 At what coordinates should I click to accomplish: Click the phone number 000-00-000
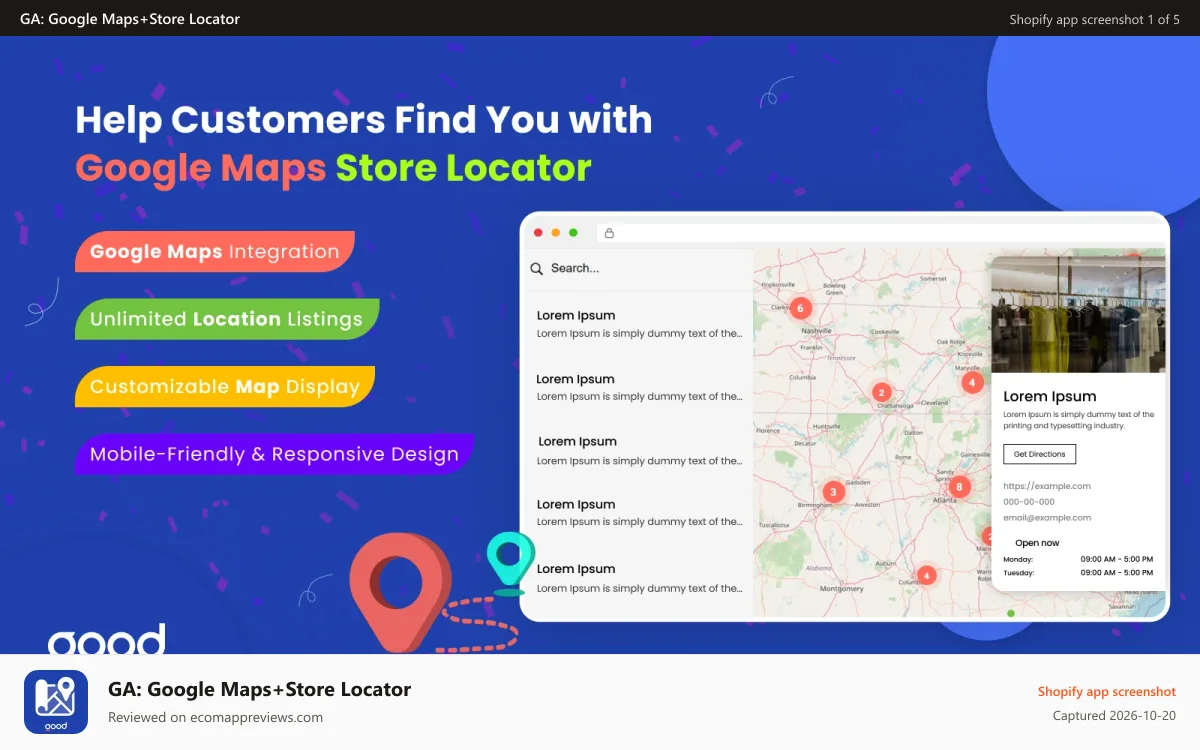[1029, 502]
